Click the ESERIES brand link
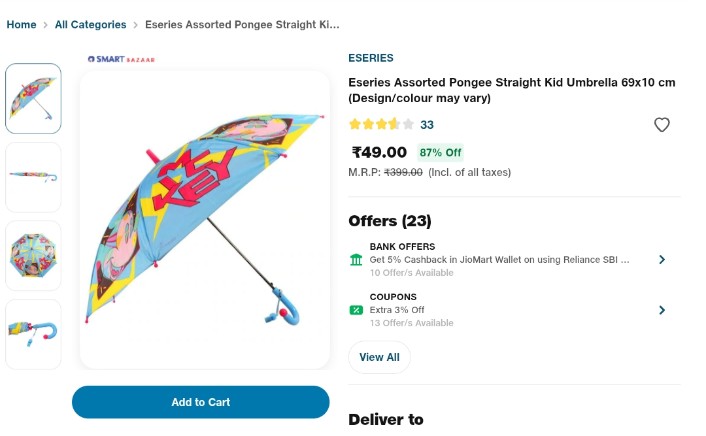 (371, 58)
